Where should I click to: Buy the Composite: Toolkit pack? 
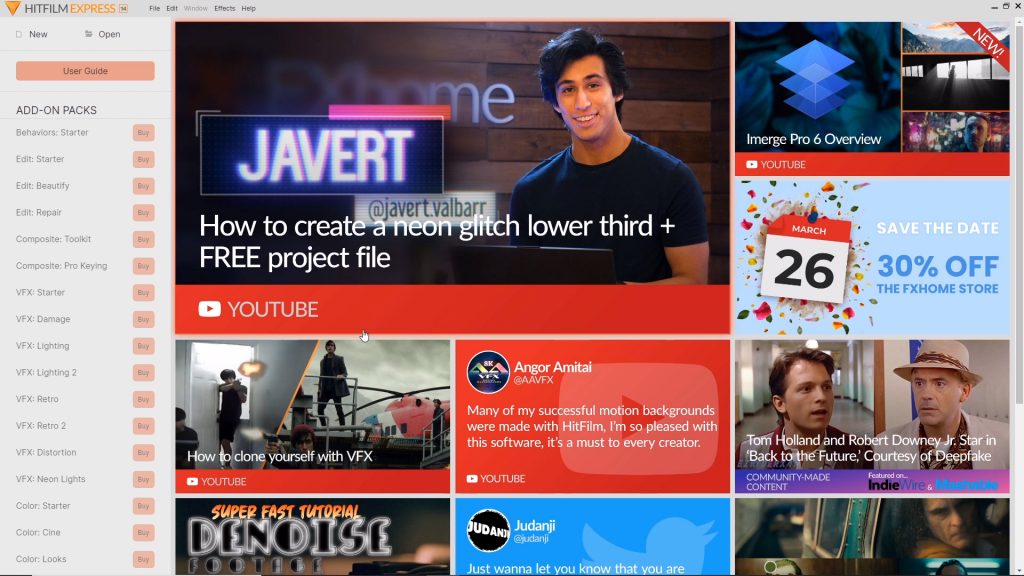tap(144, 239)
